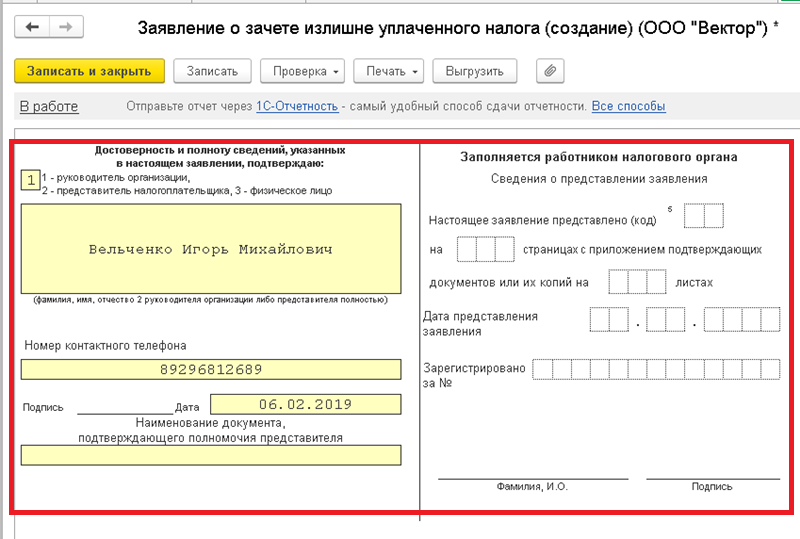Viewport: 800px width, 539px height.
Task: Select the 'Настоящее заявление представлено (код)' text
Action: pyautogui.click(x=542, y=220)
